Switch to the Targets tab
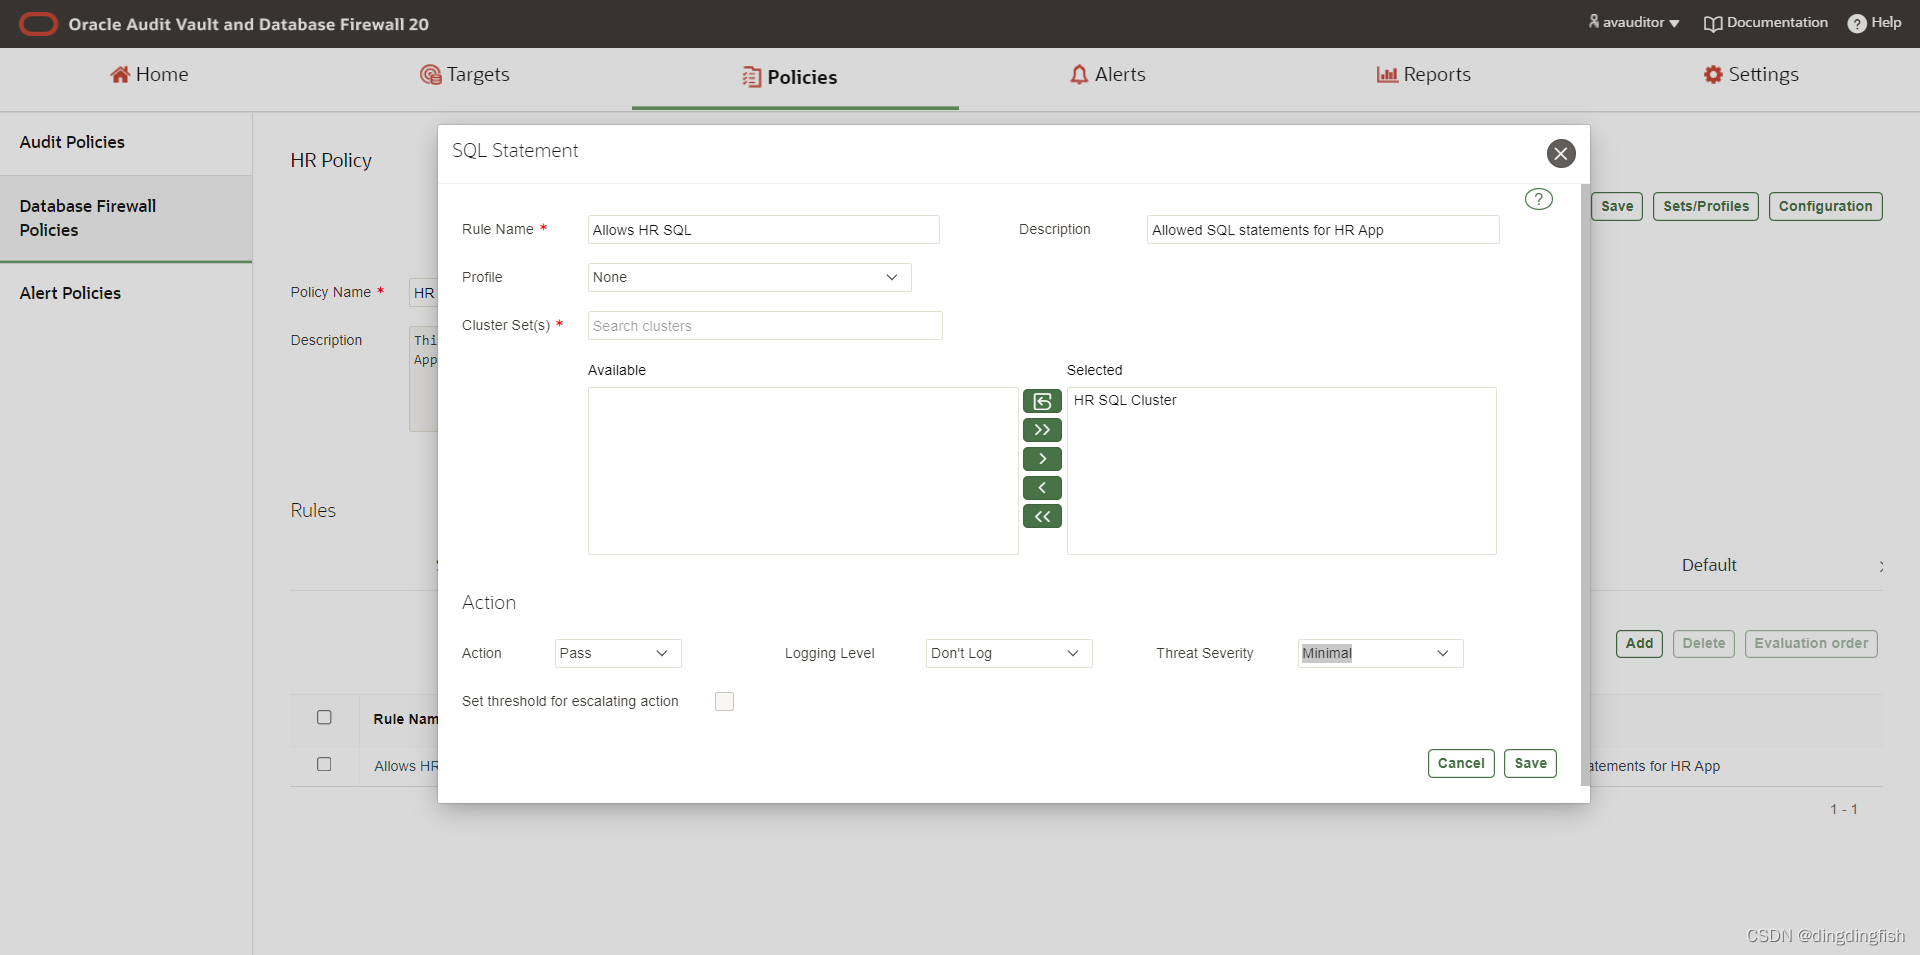Viewport: 1920px width, 955px height. [x=465, y=74]
